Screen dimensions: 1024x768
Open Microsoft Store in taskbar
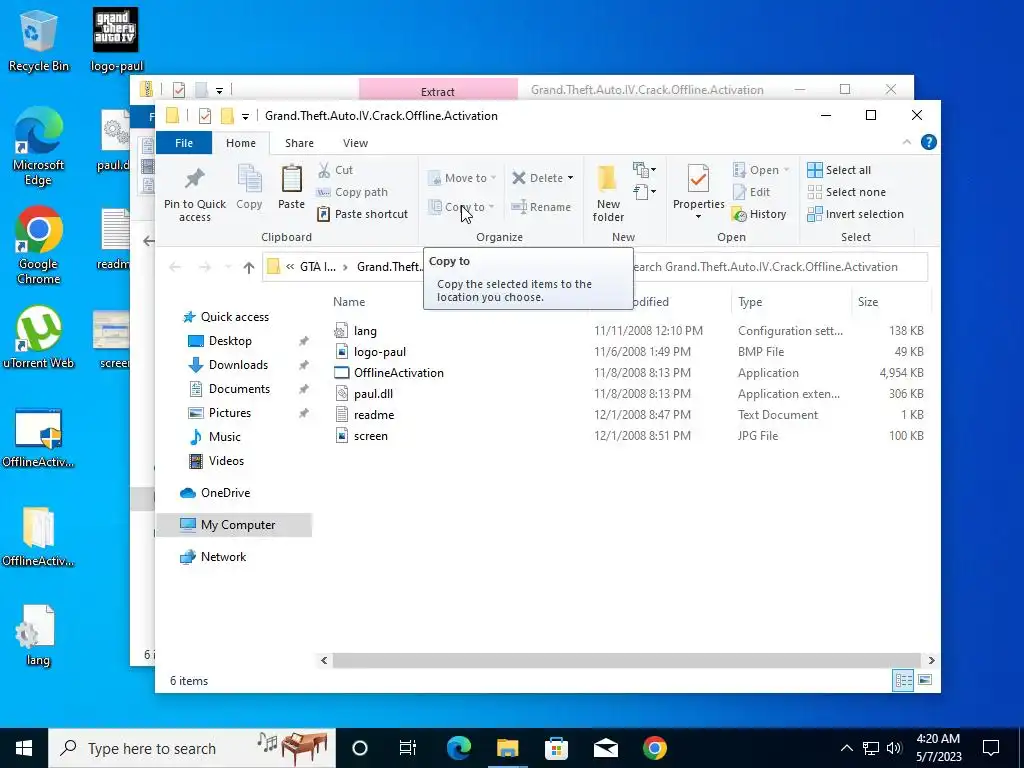pos(556,748)
